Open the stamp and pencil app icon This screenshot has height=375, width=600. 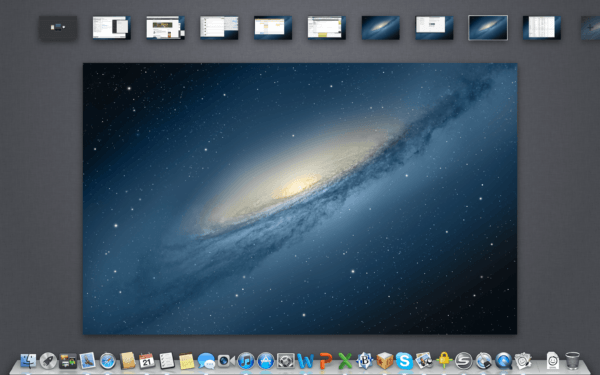click(523, 361)
